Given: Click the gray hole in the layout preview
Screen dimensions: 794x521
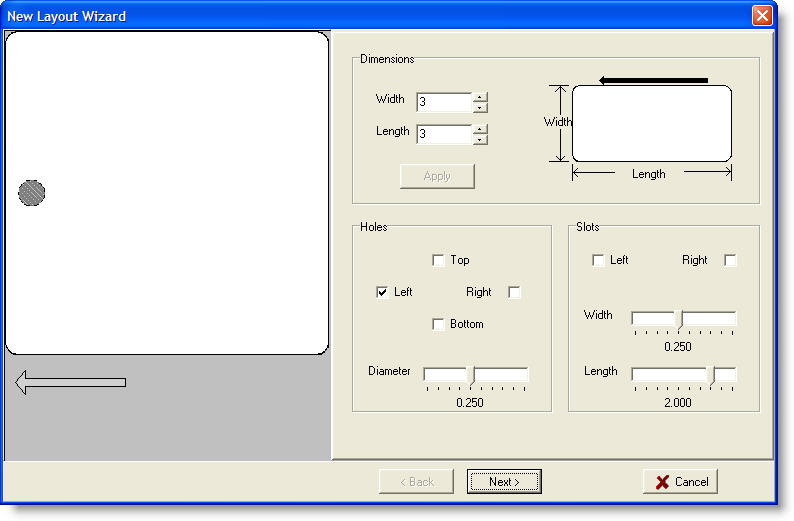Looking at the screenshot, I should click(31, 193).
